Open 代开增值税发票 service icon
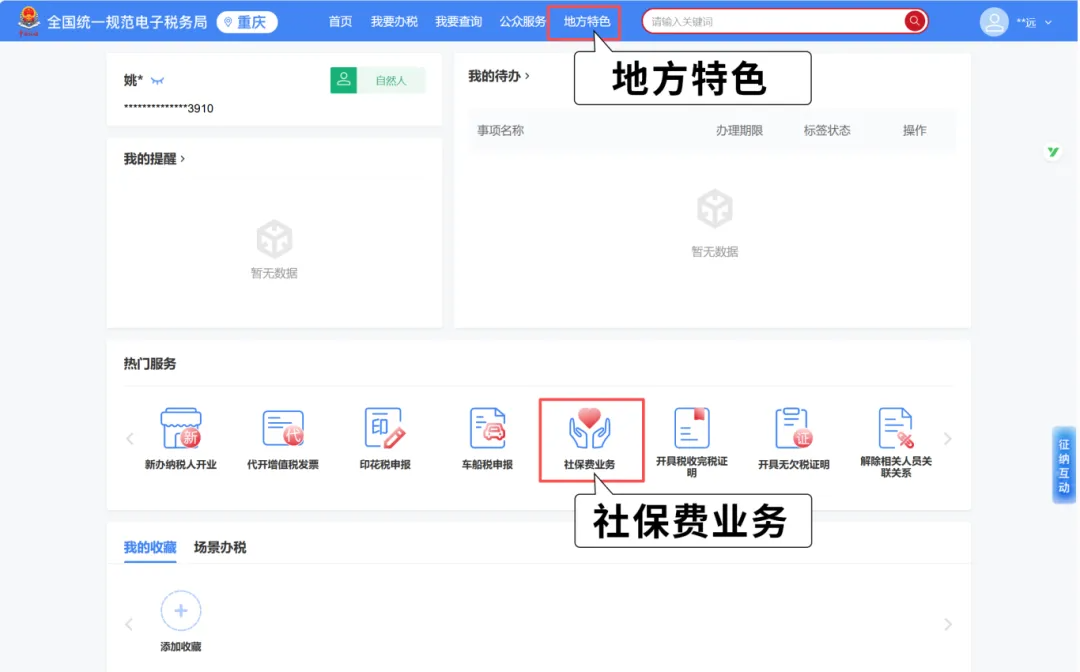 pos(282,429)
